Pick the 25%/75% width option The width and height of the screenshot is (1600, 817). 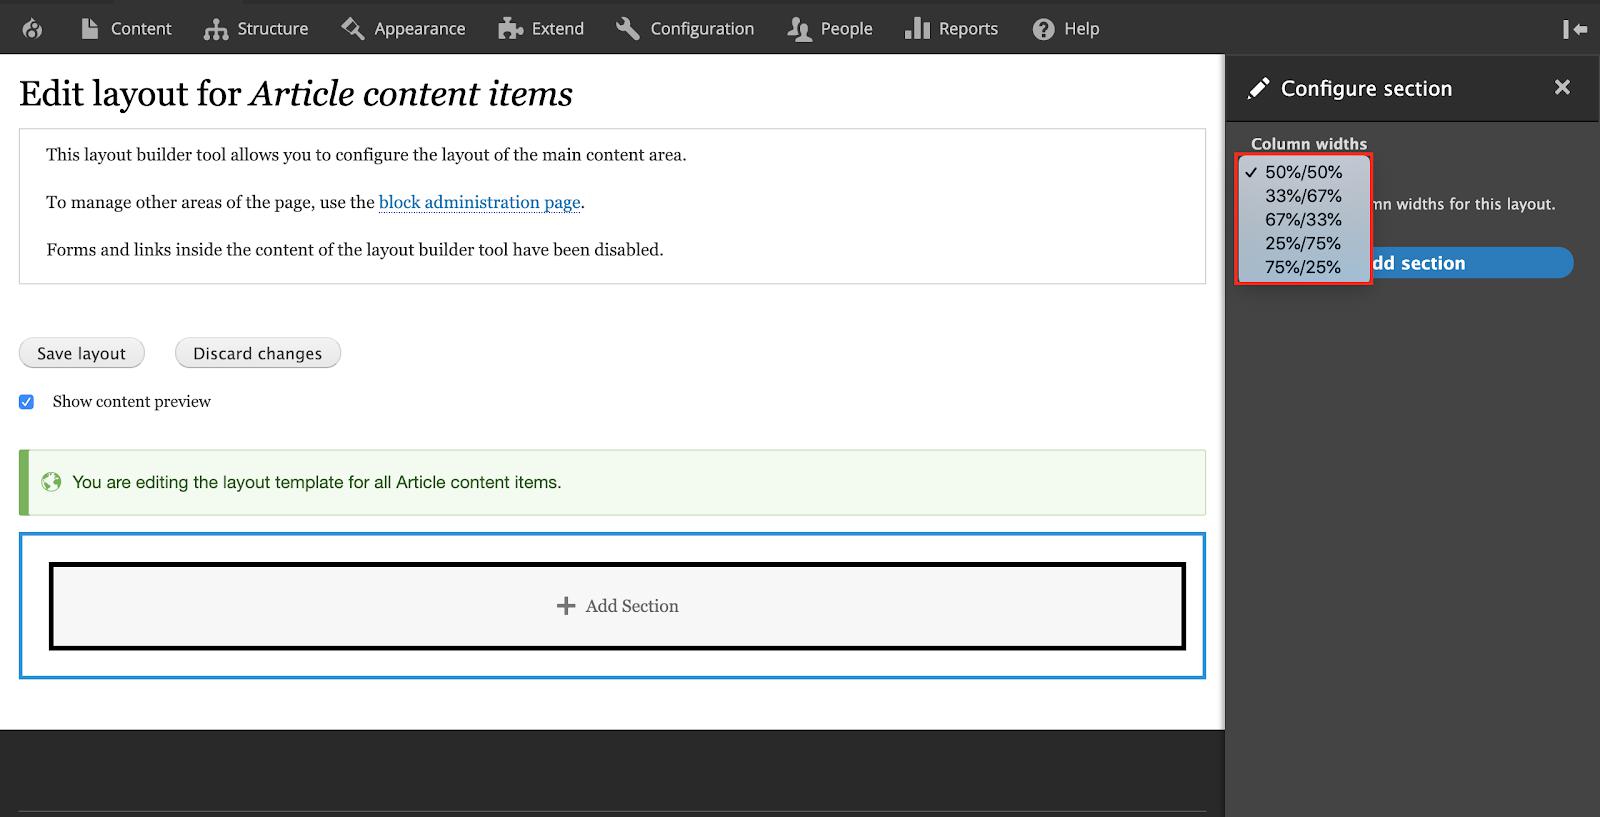[x=1304, y=244]
